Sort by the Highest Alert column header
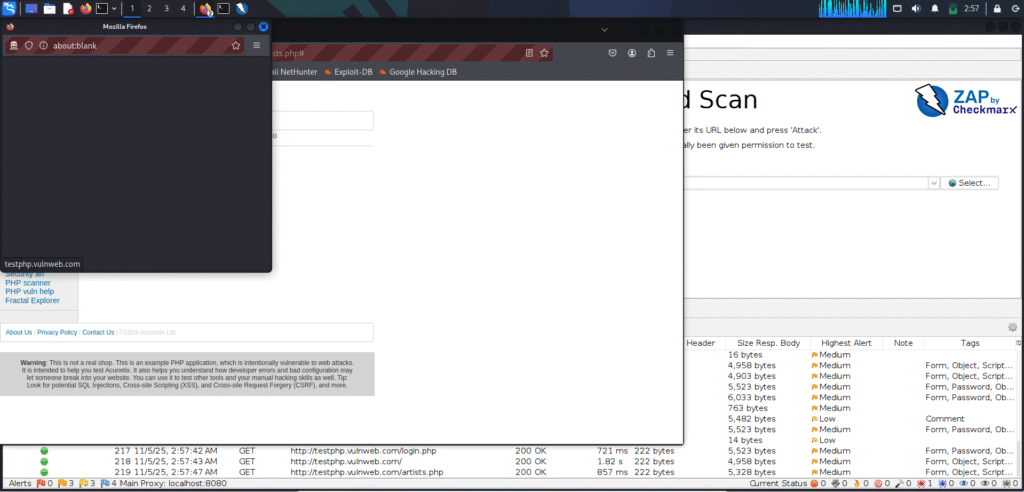Image resolution: width=1024 pixels, height=492 pixels. [846, 343]
